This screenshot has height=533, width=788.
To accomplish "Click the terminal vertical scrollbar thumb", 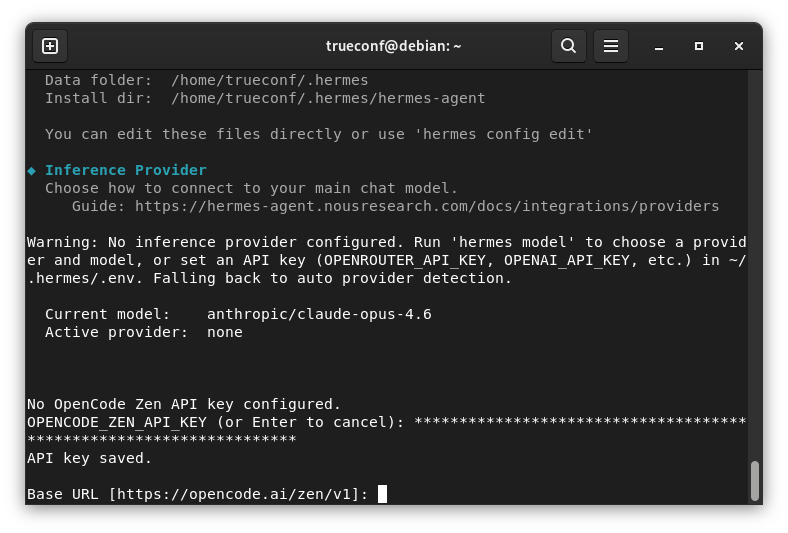I will point(754,481).
